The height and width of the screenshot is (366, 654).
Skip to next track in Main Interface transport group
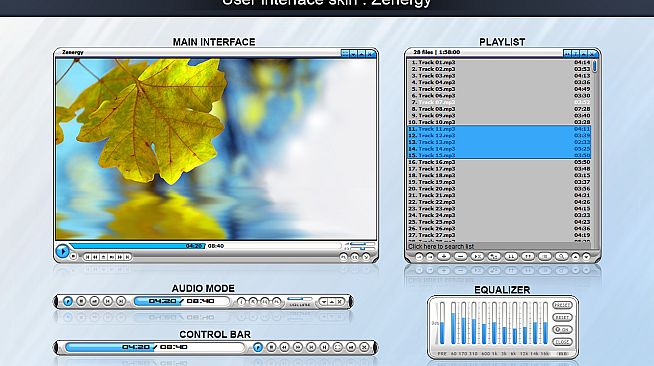(127, 257)
